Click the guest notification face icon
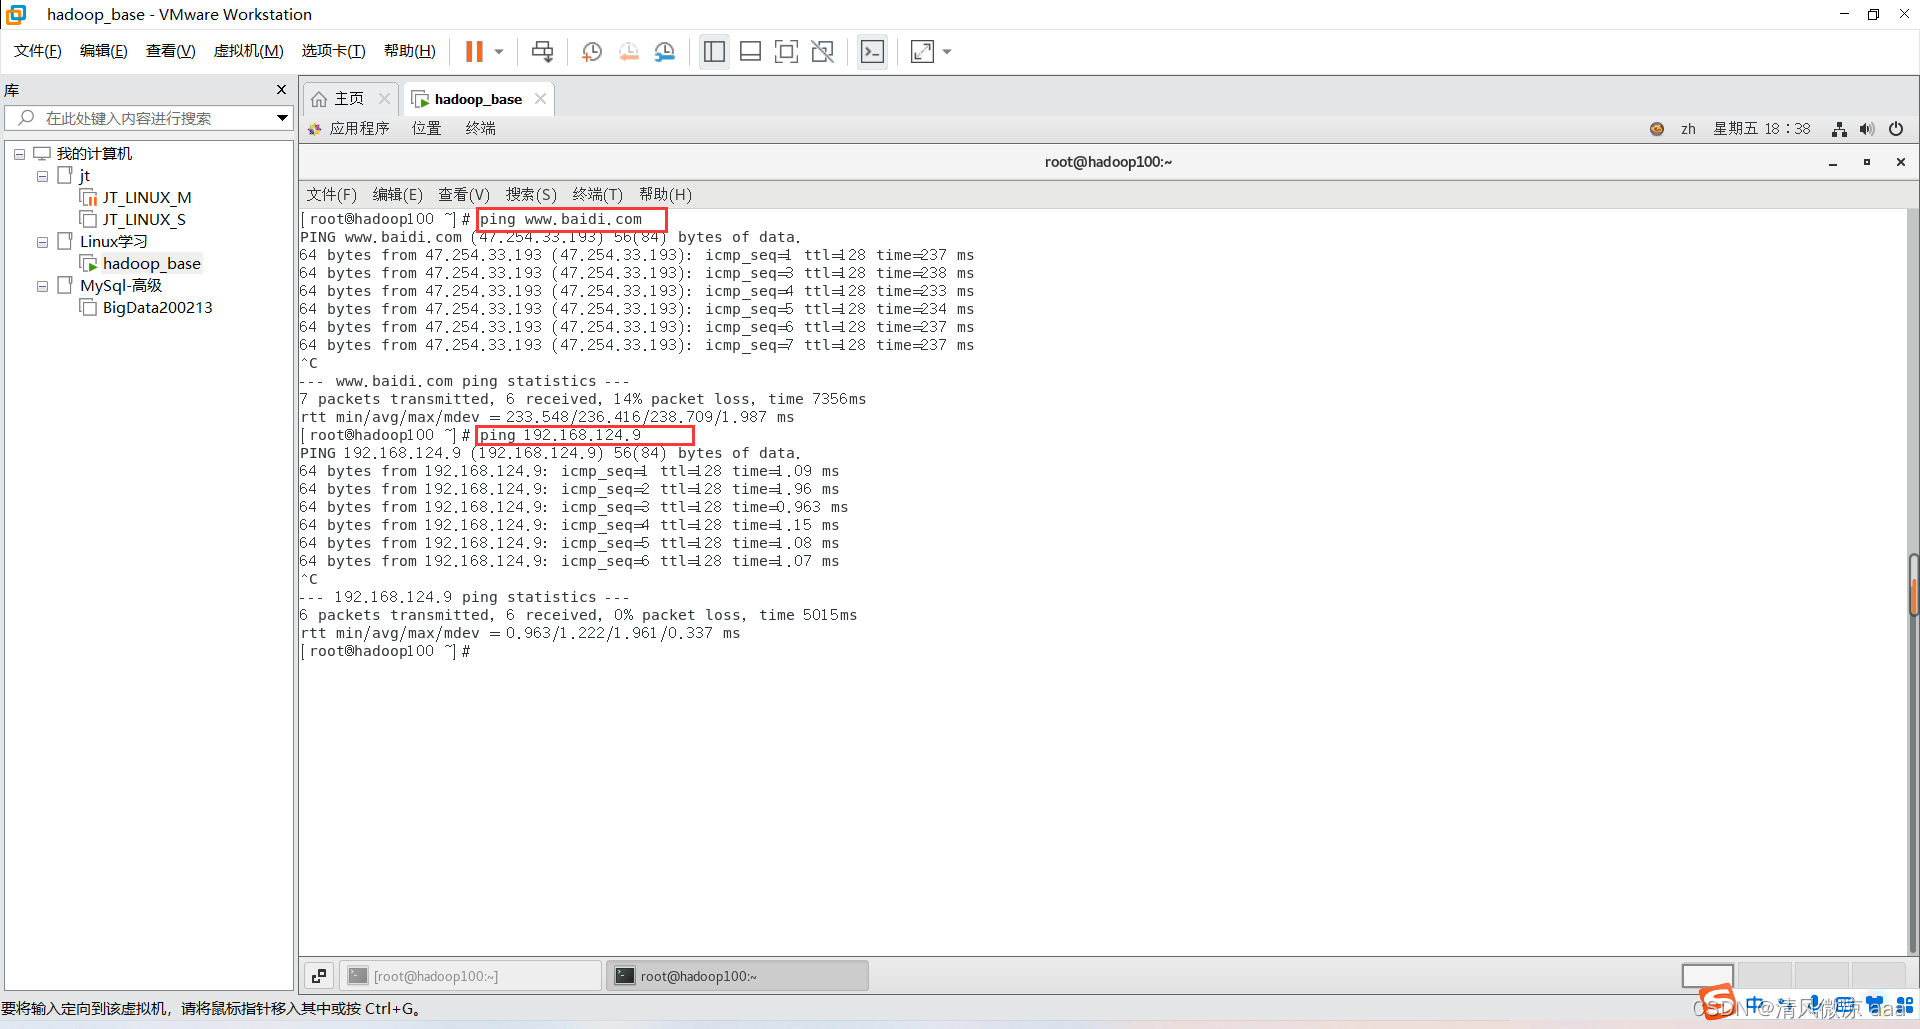 click(x=1657, y=129)
